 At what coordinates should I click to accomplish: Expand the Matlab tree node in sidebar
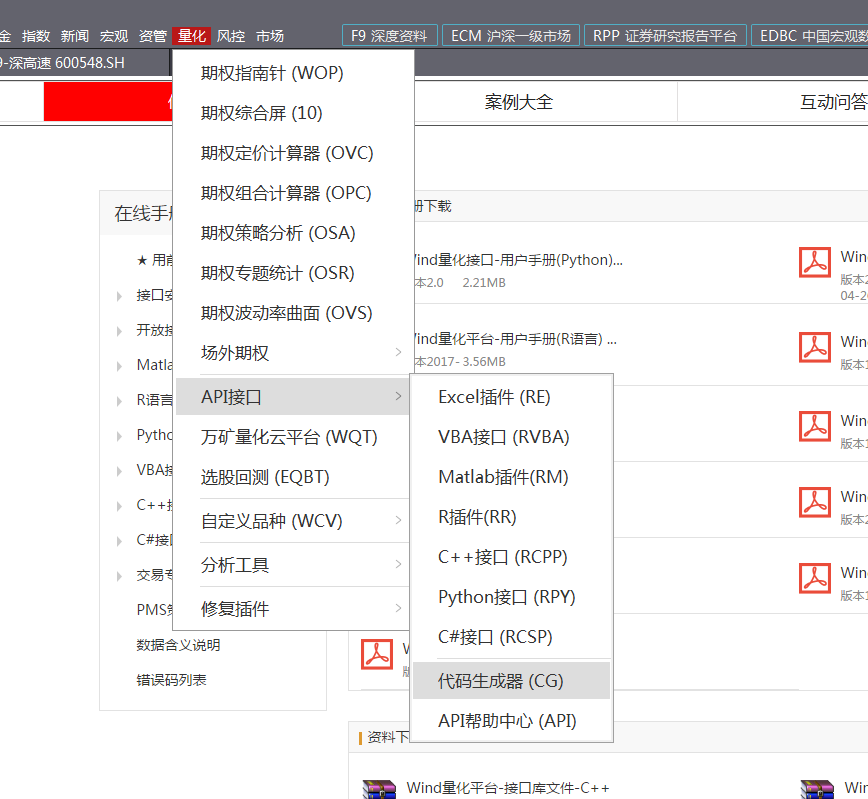pos(121,365)
